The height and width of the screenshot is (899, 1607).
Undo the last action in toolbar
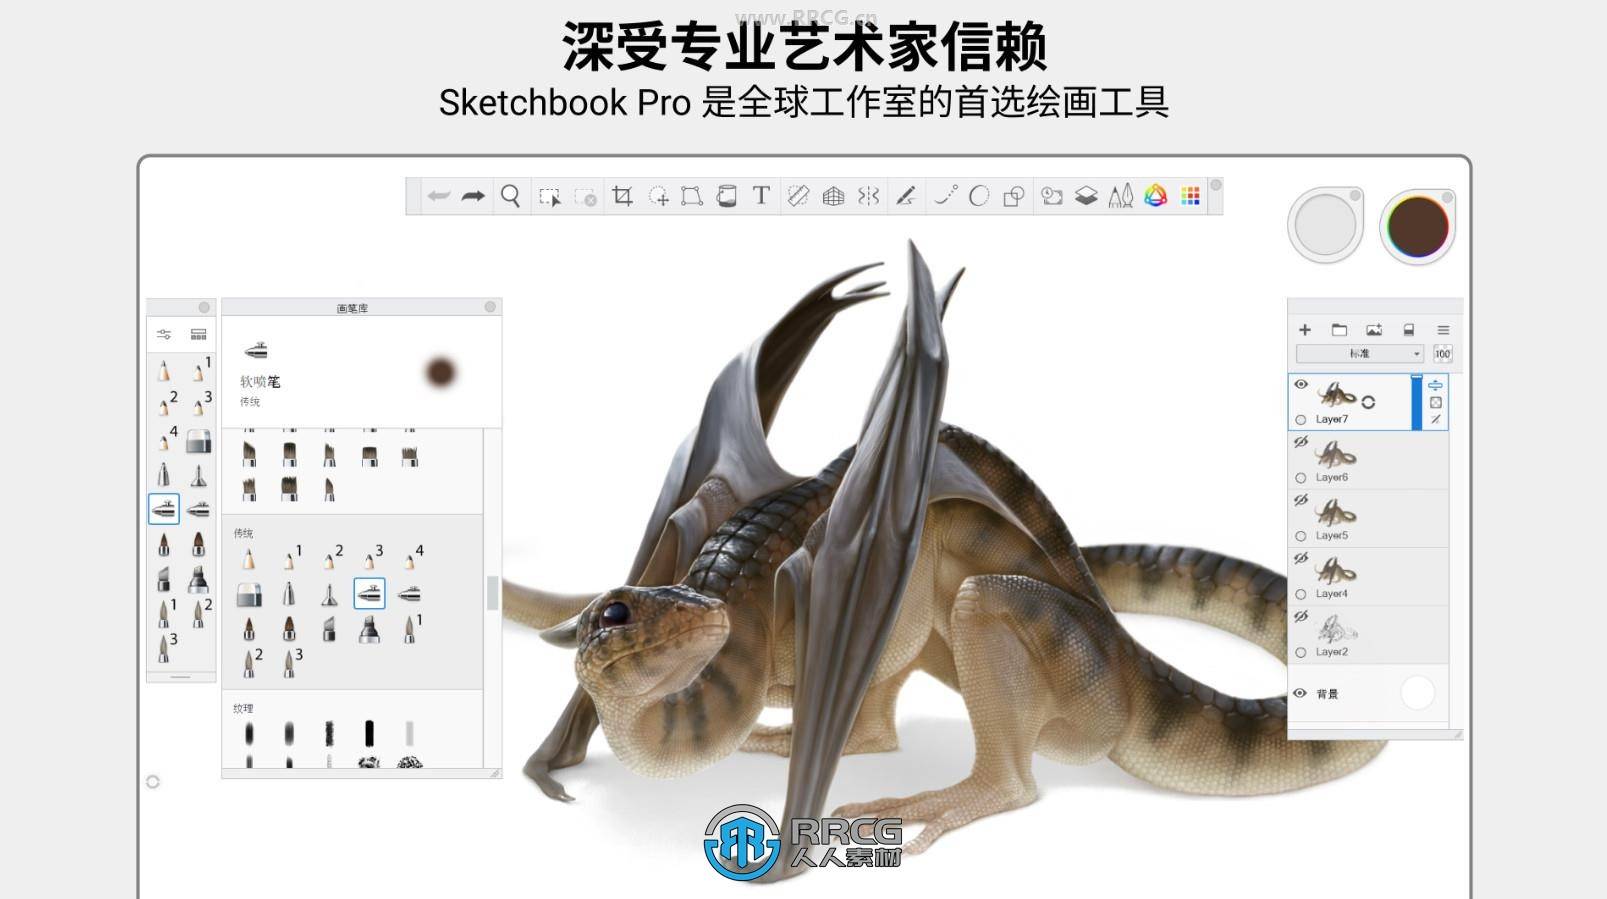click(x=438, y=196)
